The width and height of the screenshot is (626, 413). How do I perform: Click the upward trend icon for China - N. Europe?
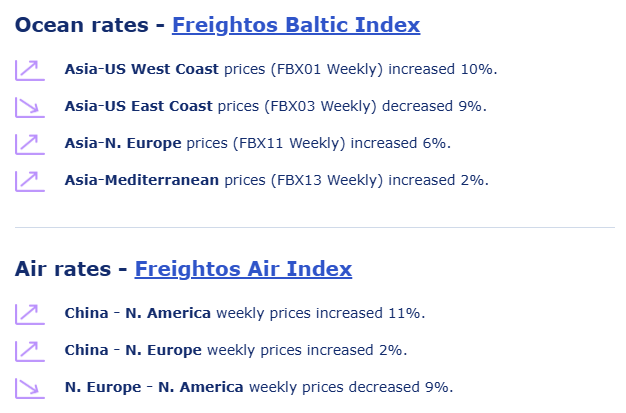27,350
